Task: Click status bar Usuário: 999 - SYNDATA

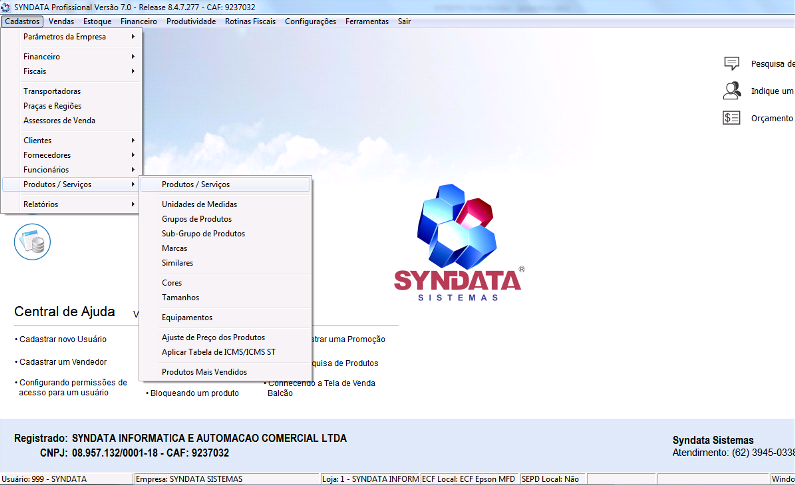Action: [66, 479]
